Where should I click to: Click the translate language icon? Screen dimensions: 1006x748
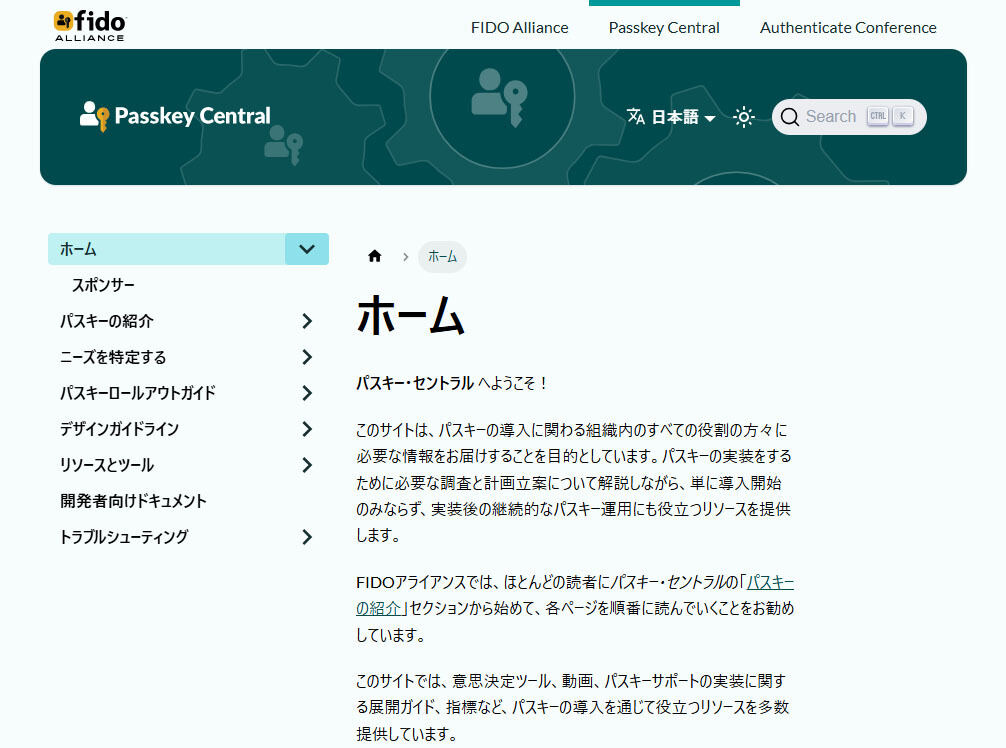click(636, 117)
